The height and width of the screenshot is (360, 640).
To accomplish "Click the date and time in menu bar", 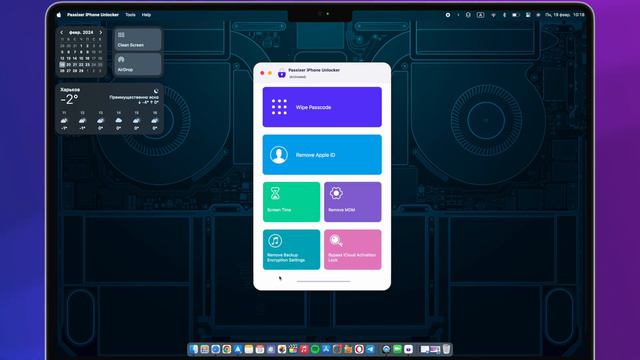I will [x=564, y=15].
